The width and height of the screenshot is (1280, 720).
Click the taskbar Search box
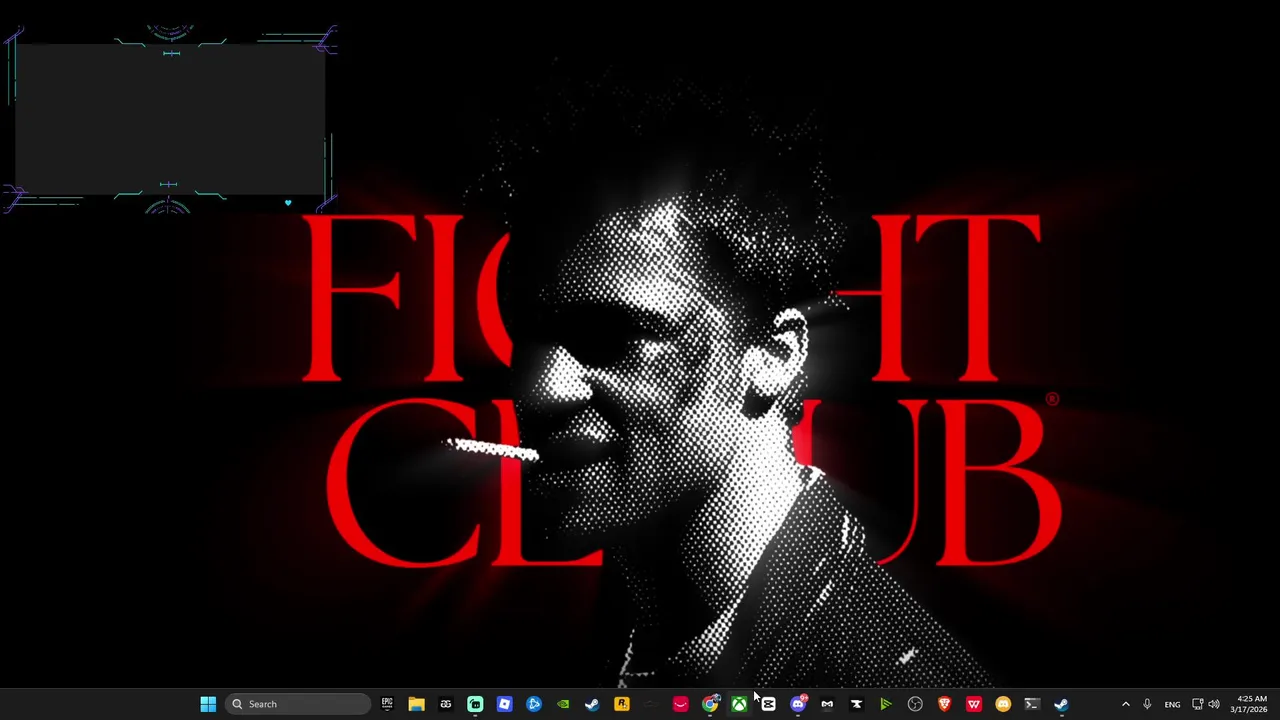298,704
